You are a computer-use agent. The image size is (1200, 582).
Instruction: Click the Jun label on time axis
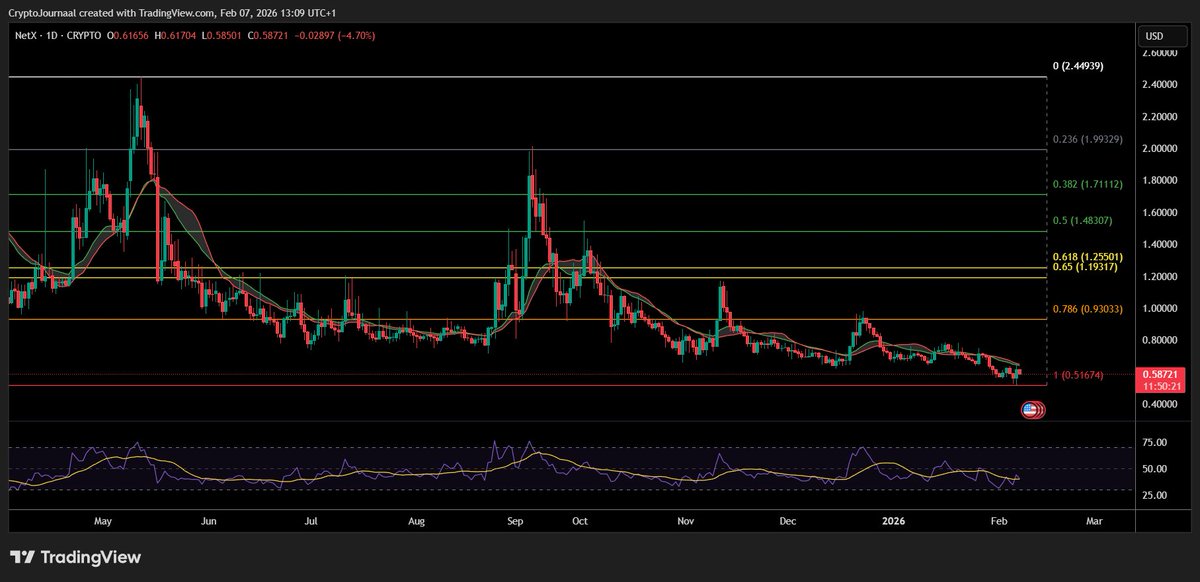click(x=208, y=521)
